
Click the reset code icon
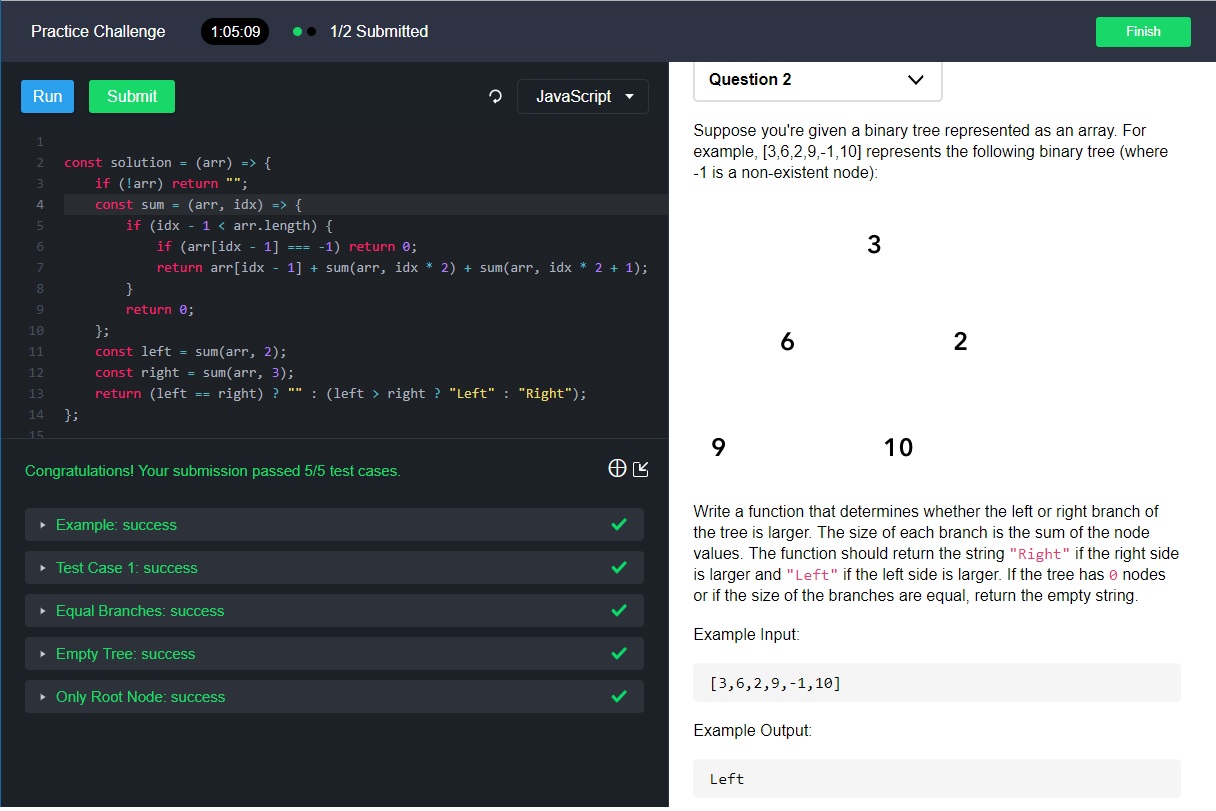point(494,96)
